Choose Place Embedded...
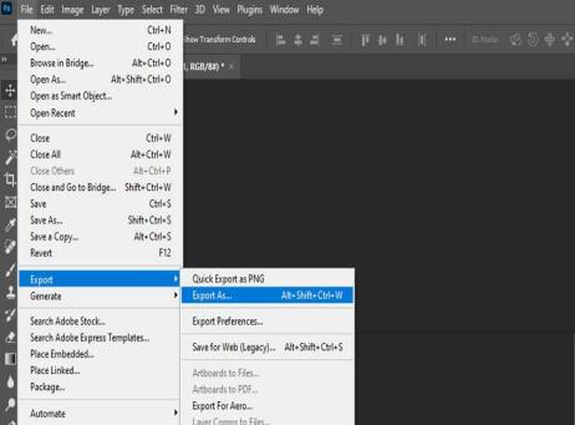 click(x=100, y=354)
